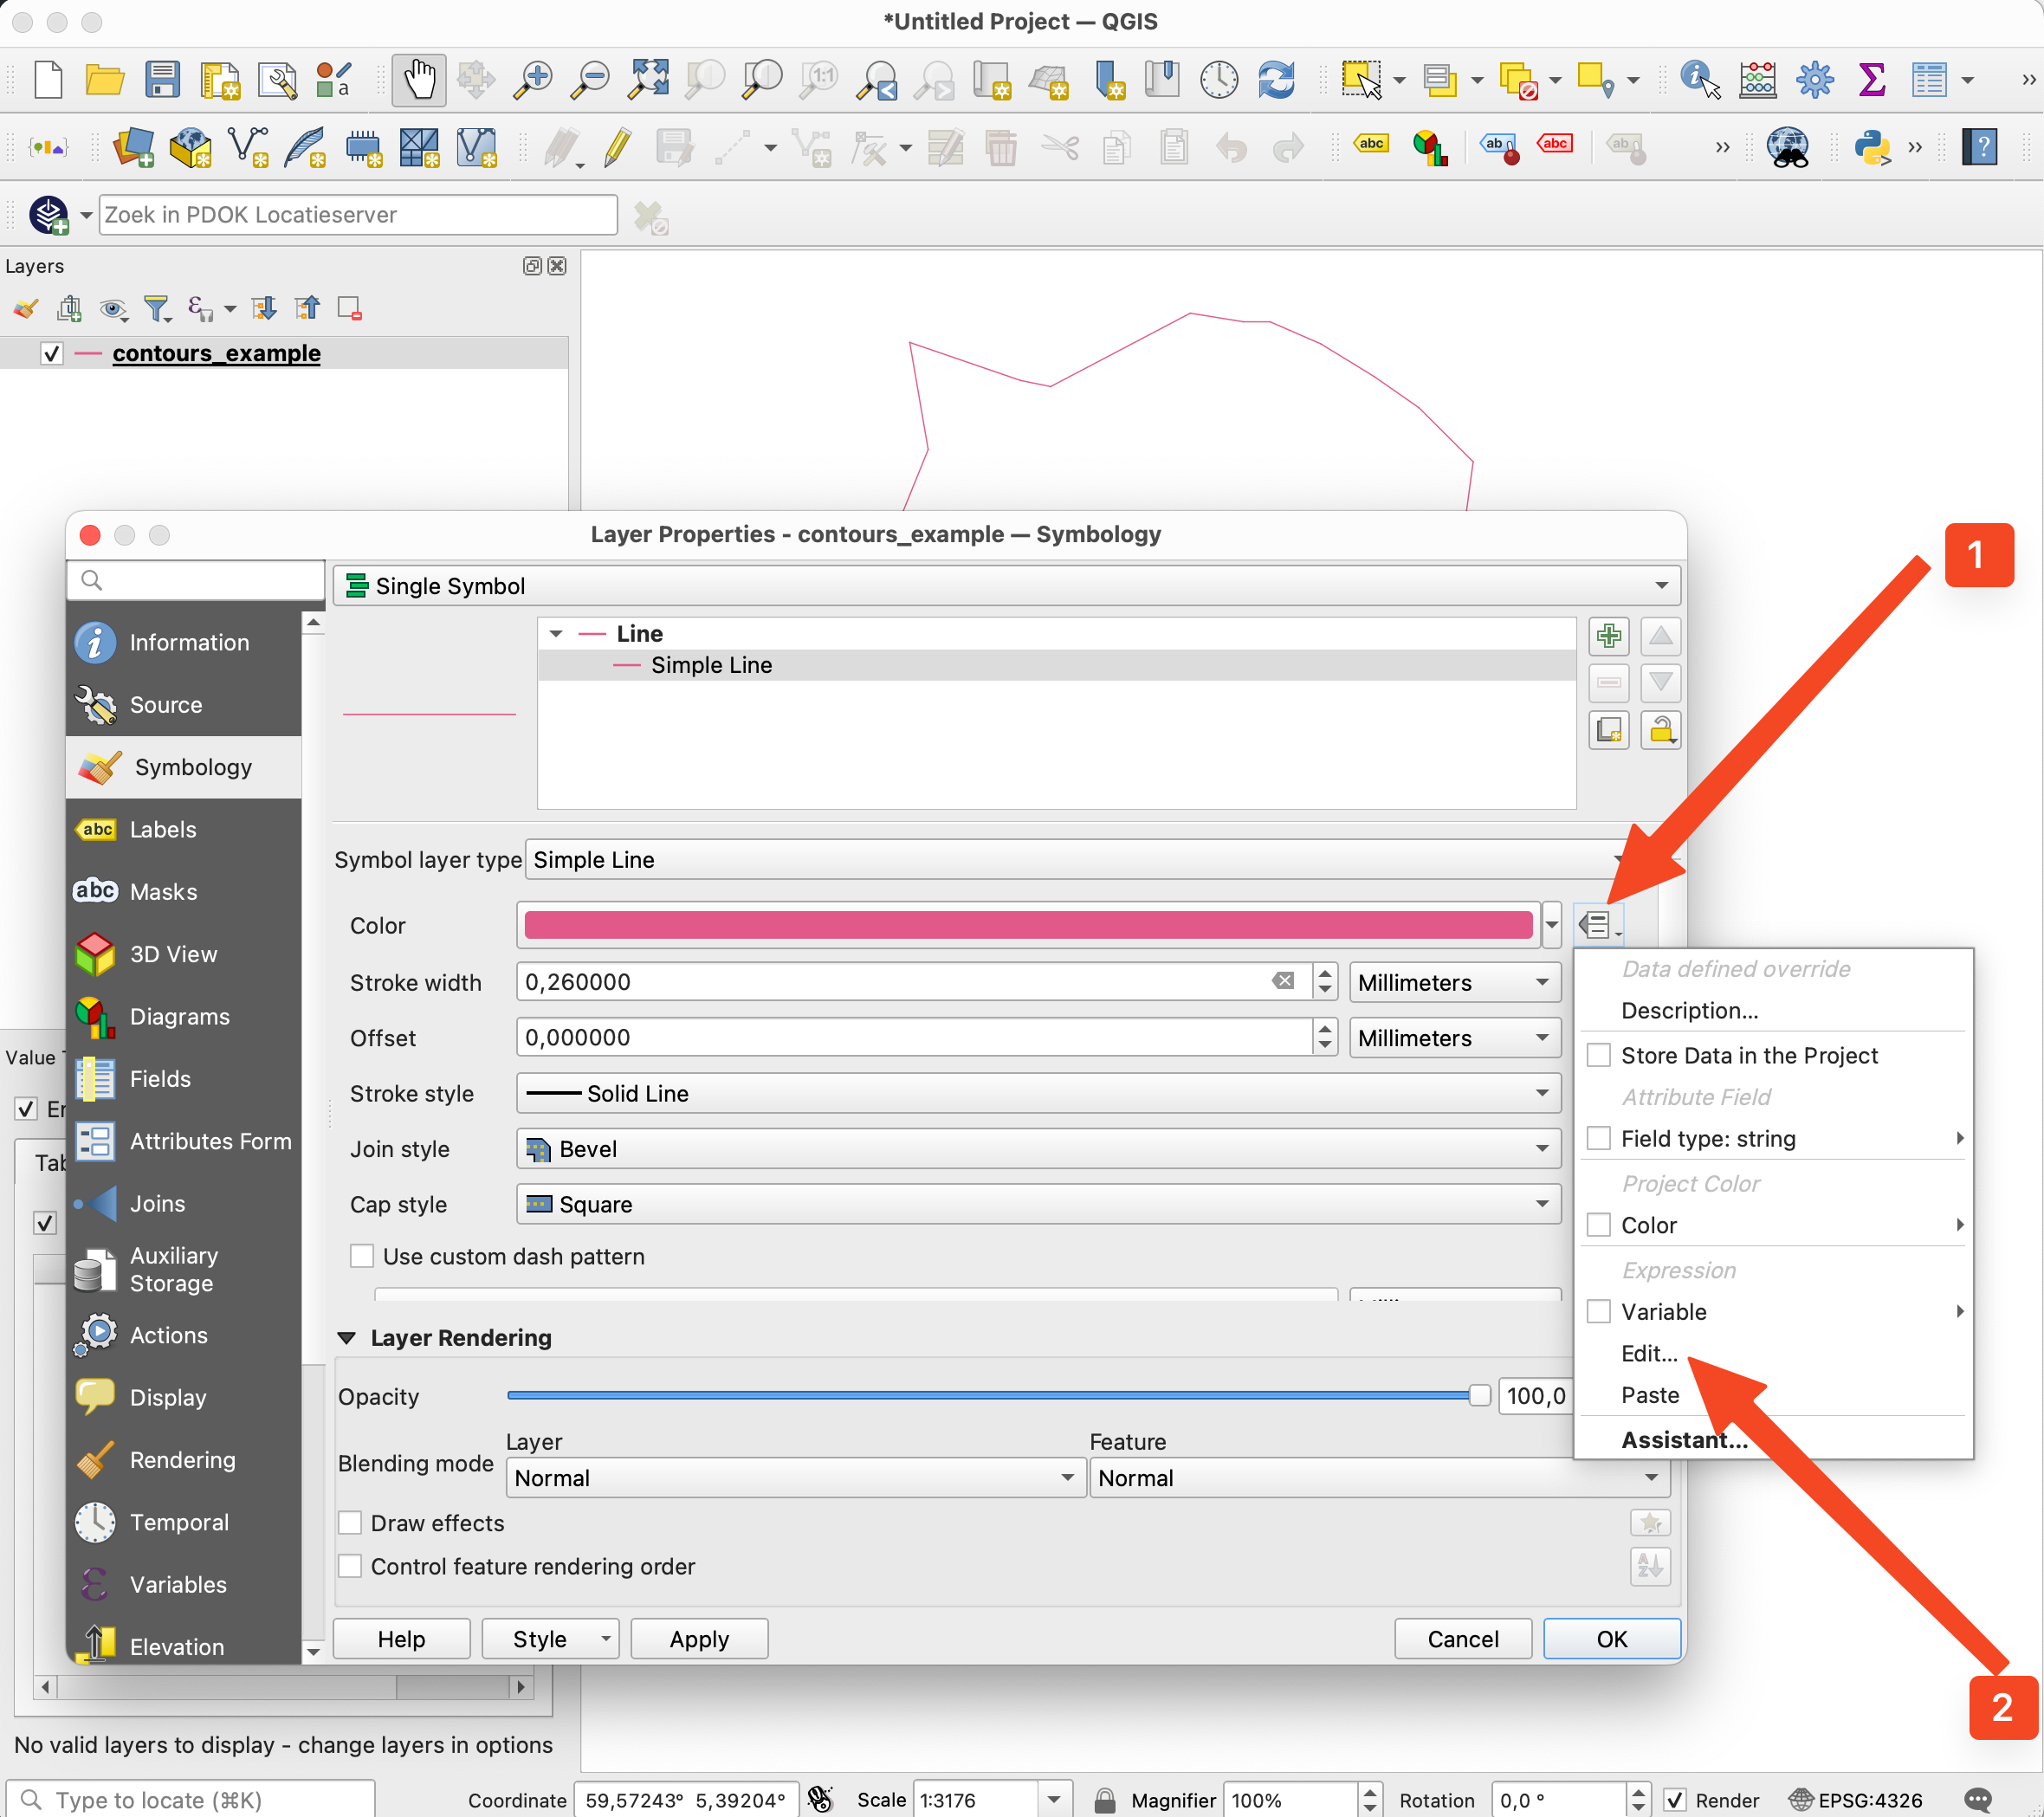Open the Color data defined override button
Viewport: 2044px width, 1817px height.
1598,926
